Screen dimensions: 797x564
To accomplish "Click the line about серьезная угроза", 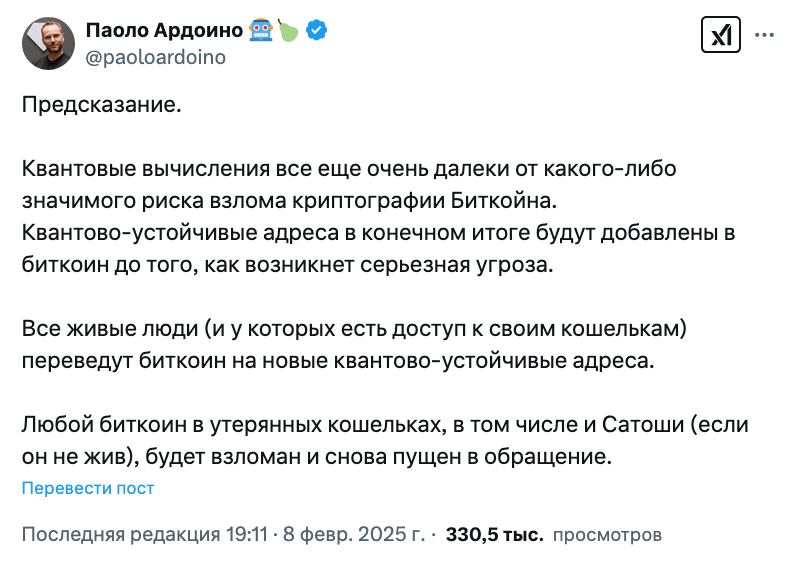I will 288,265.
